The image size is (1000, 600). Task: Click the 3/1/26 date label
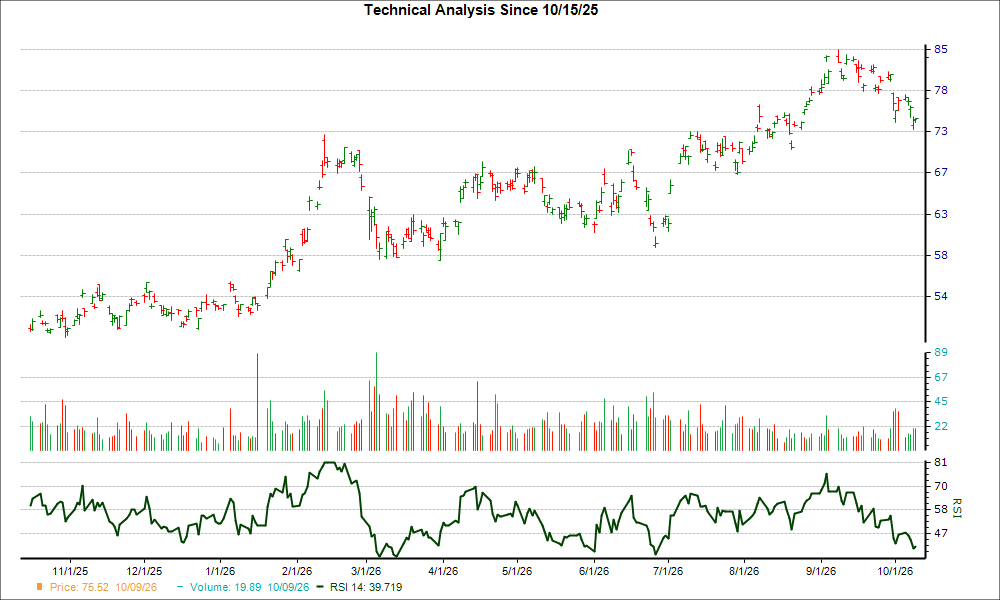tap(366, 571)
